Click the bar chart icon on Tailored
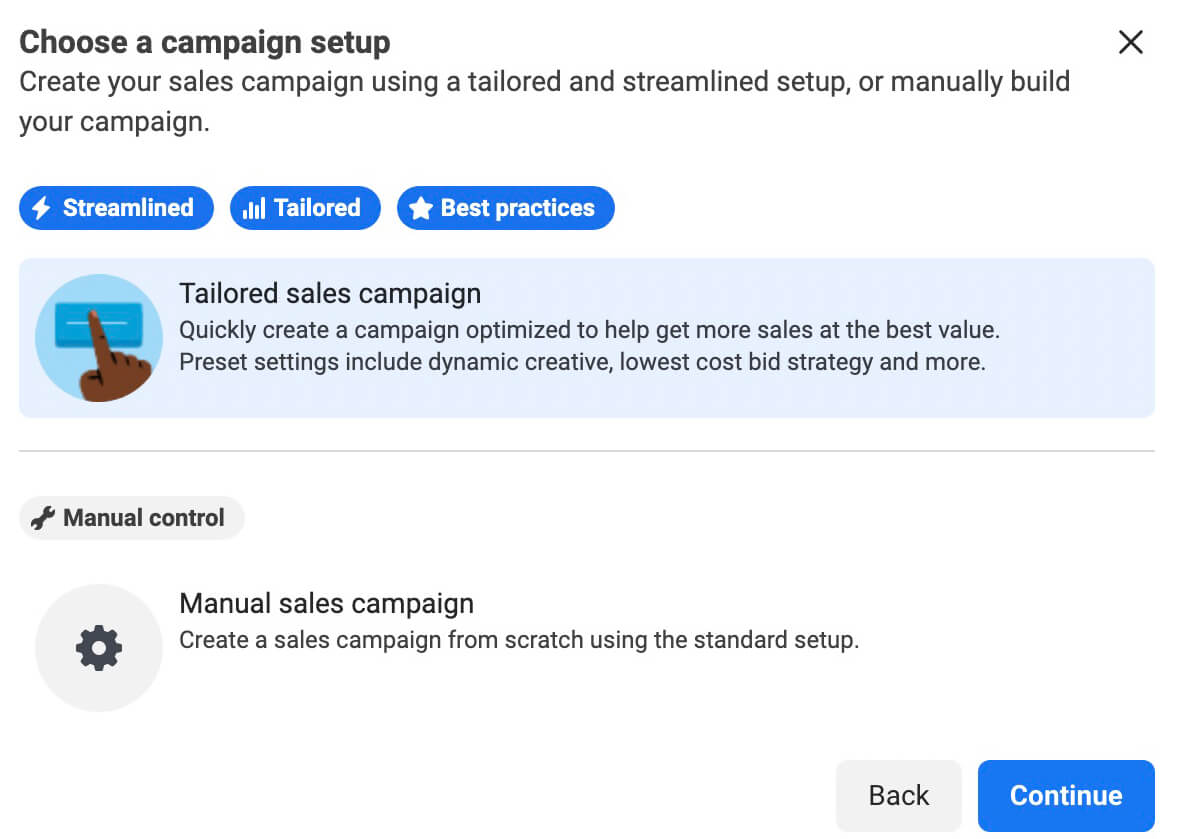 pyautogui.click(x=254, y=208)
